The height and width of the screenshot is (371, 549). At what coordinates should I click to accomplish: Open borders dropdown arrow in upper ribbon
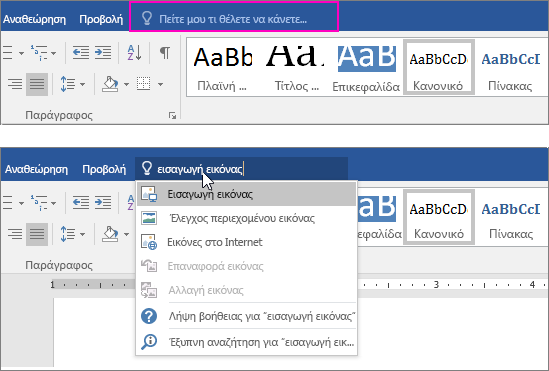[160, 84]
